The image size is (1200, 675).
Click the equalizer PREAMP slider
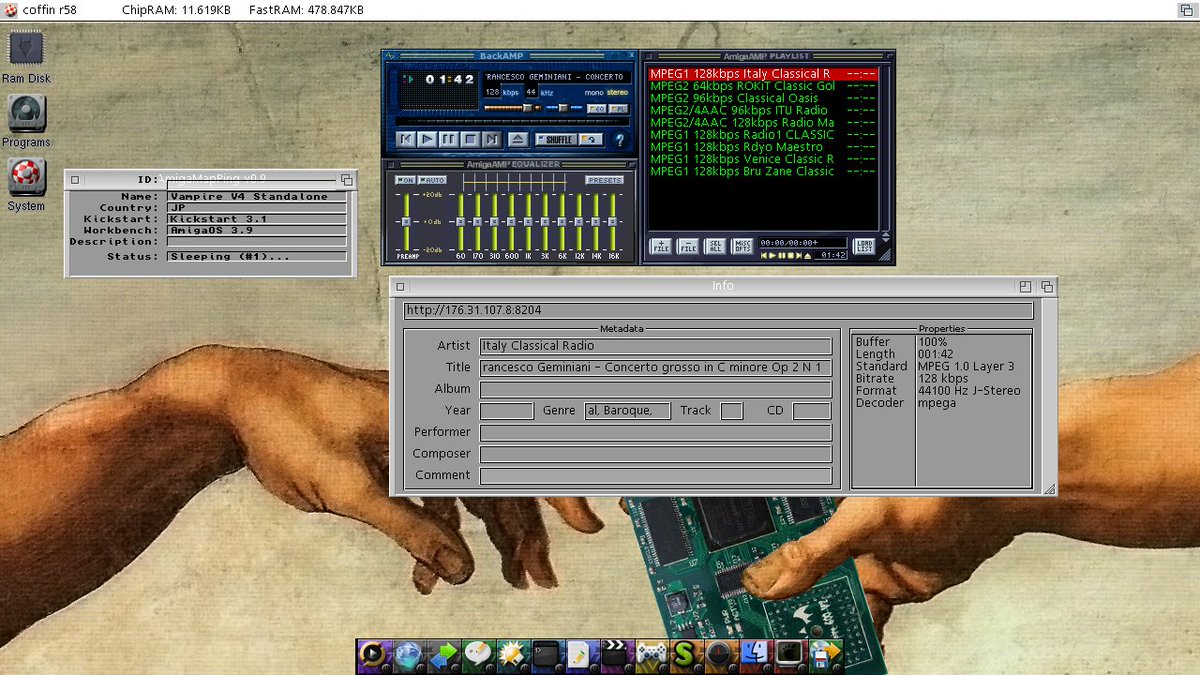406,221
